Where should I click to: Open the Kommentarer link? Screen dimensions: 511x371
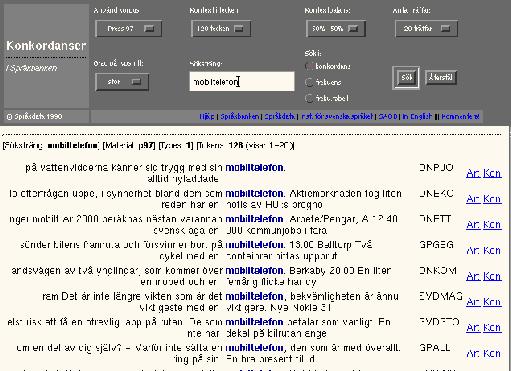coord(460,117)
